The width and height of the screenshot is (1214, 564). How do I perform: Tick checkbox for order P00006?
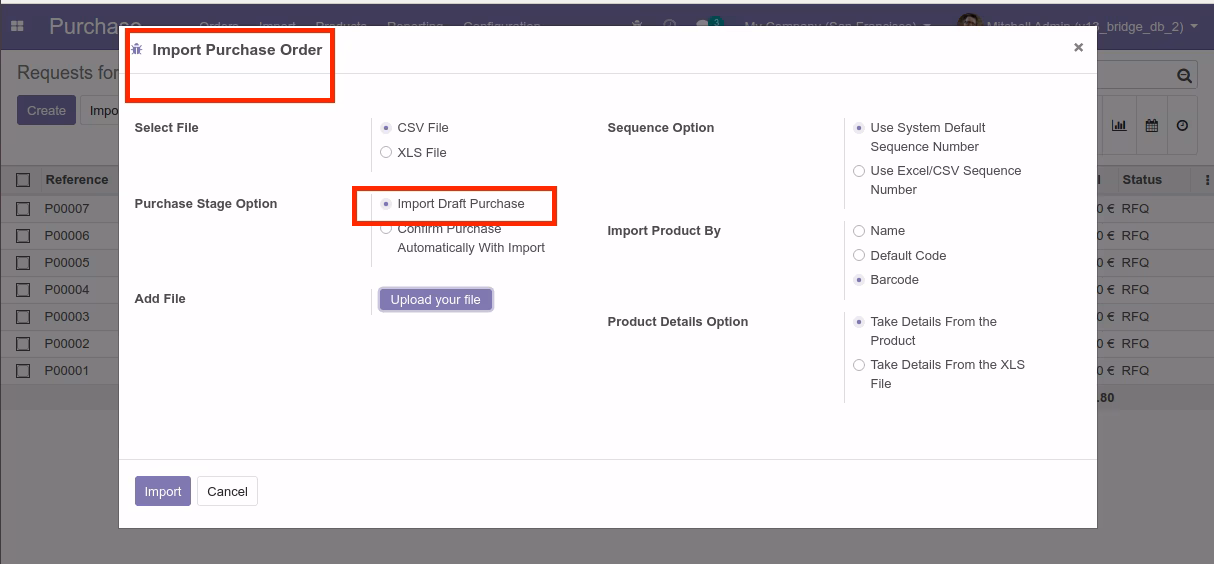pos(23,236)
